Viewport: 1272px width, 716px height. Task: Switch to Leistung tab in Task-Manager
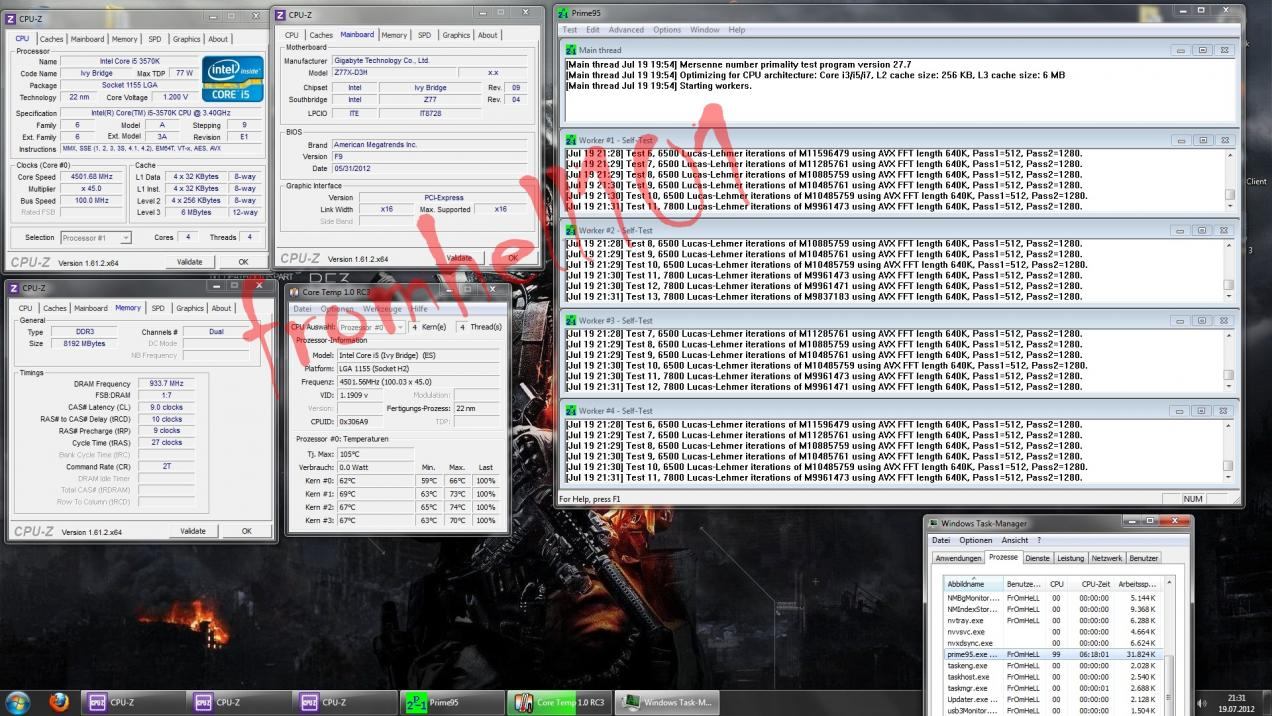[x=1070, y=558]
